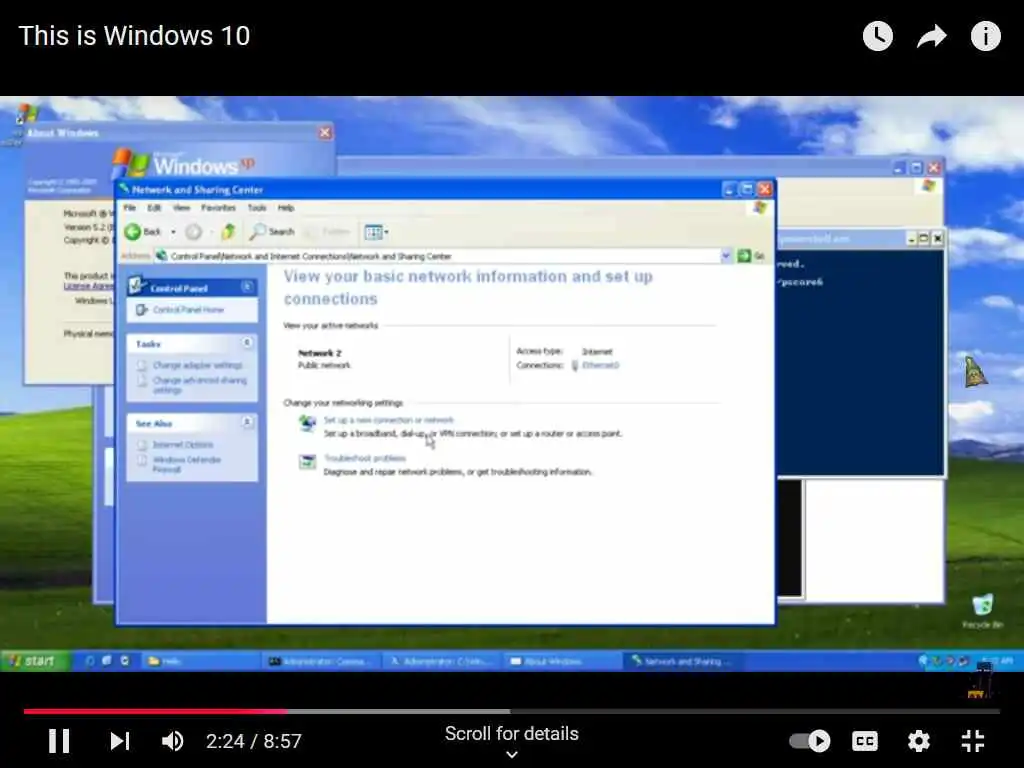Open video settings gear

tap(919, 741)
